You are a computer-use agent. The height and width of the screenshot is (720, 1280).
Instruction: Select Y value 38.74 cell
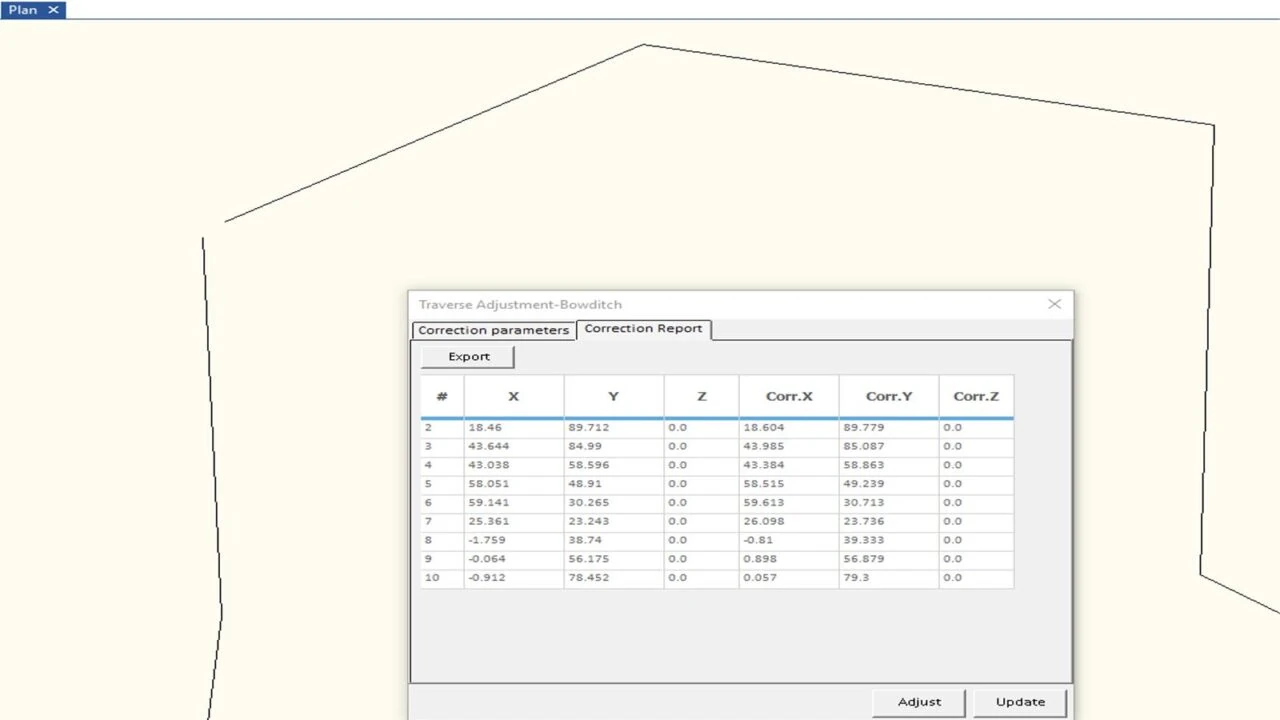[x=614, y=540]
